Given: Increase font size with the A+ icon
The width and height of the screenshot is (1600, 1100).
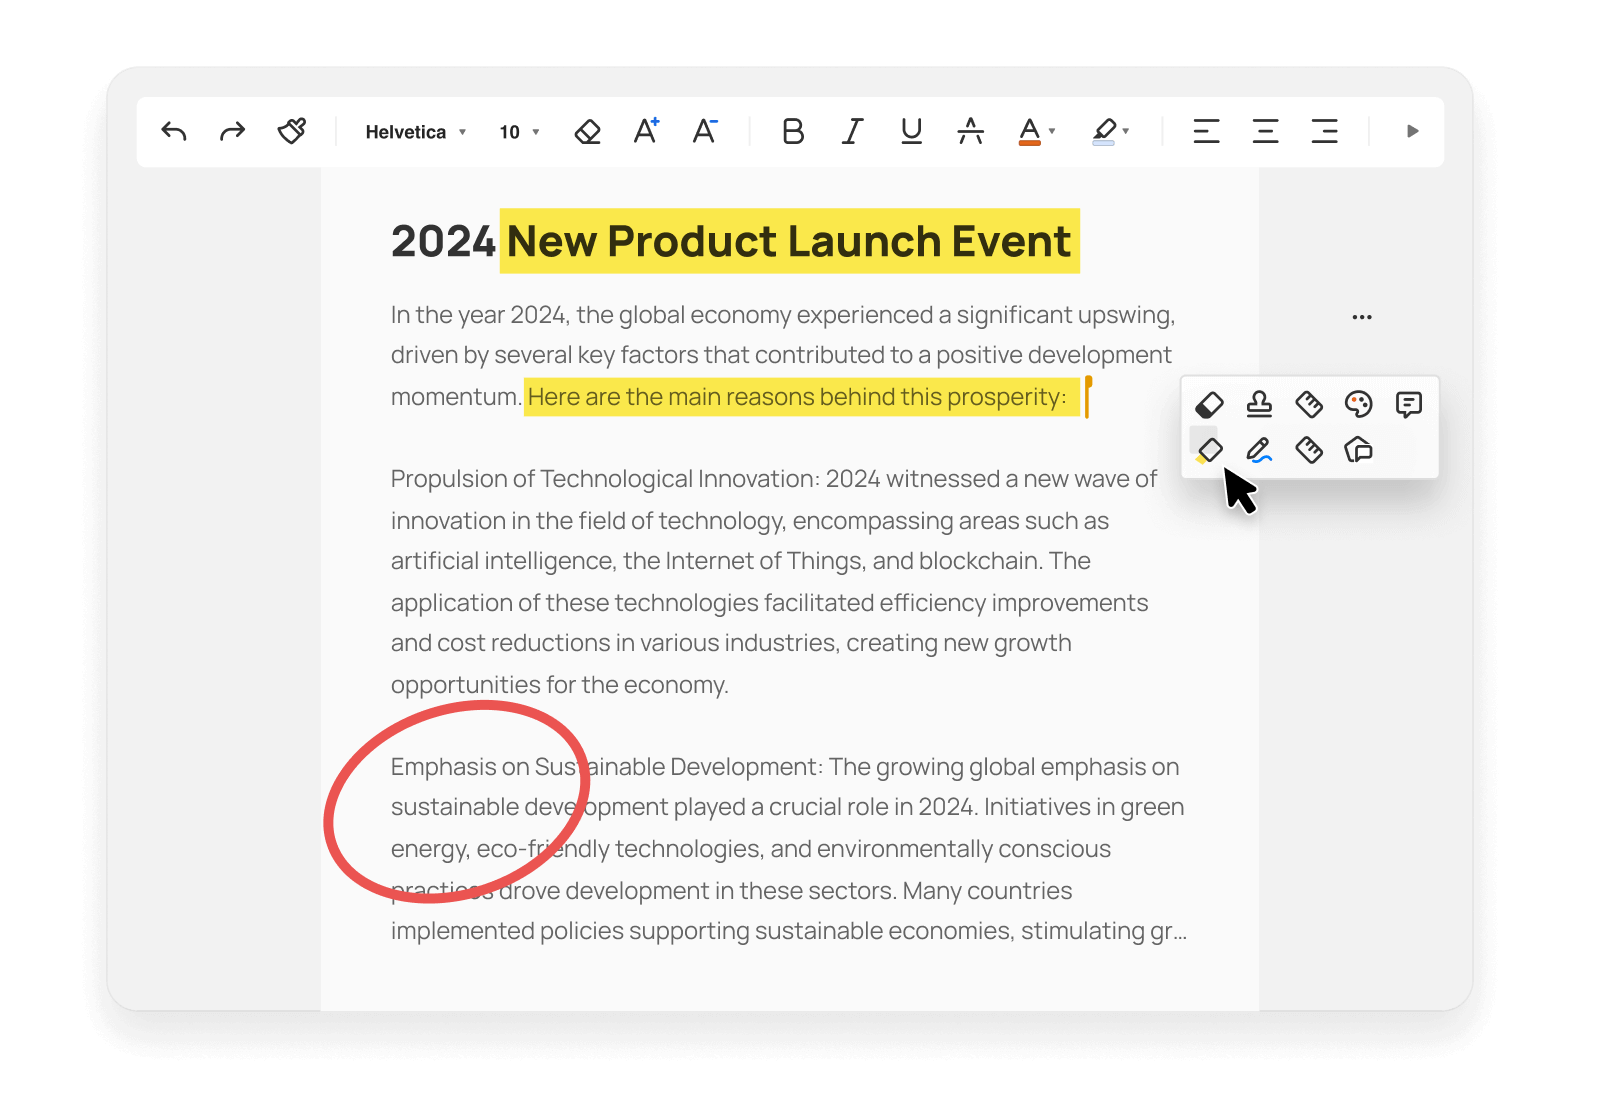Looking at the screenshot, I should pyautogui.click(x=647, y=131).
